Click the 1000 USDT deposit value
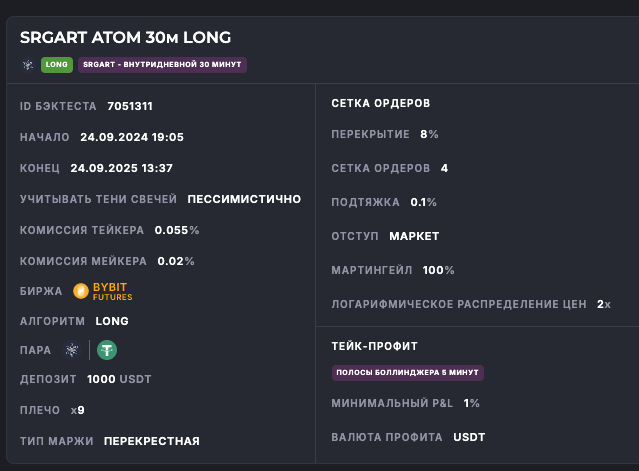639x471 pixels. [119, 380]
